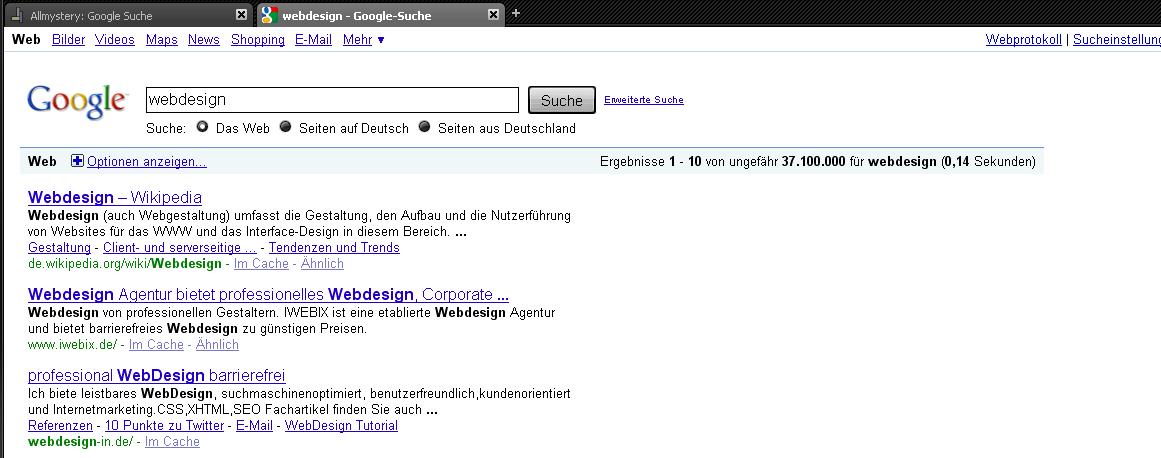The height and width of the screenshot is (458, 1161).
Task: Open Maps in top navigation
Action: point(161,40)
